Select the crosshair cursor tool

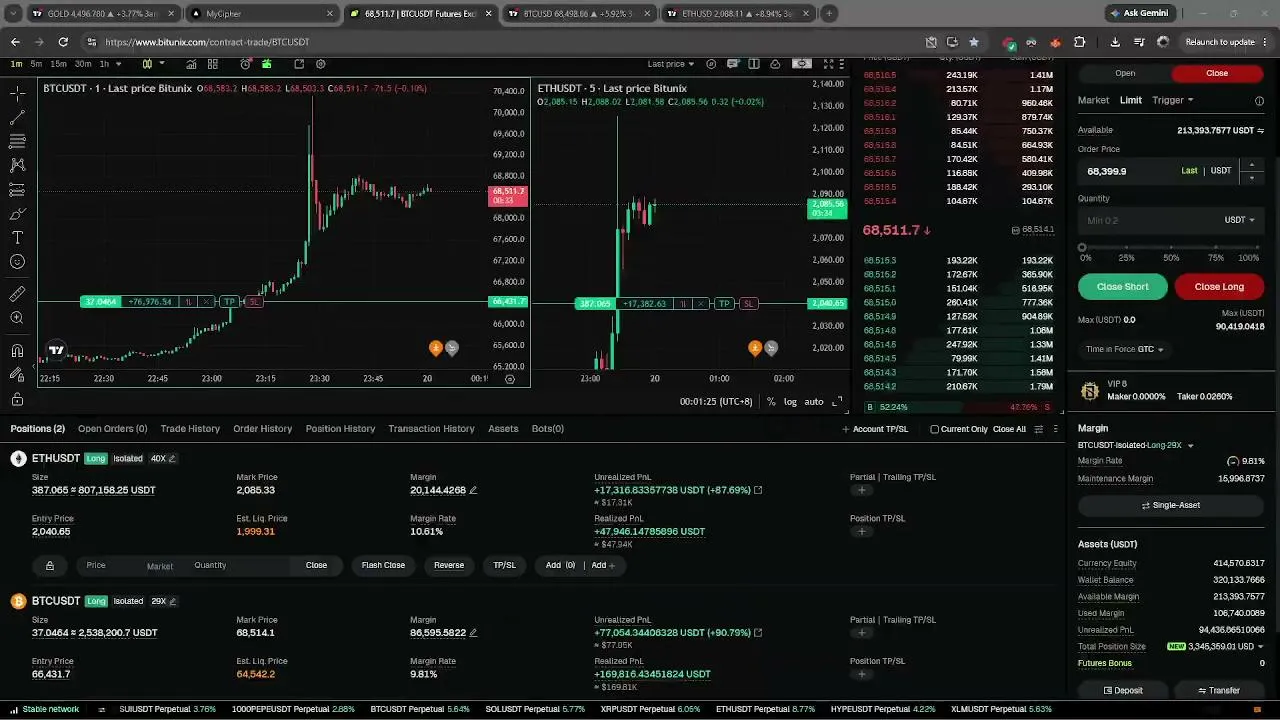pyautogui.click(x=17, y=93)
